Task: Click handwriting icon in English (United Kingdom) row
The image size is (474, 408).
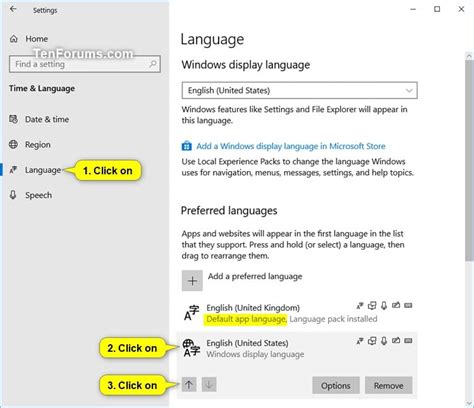Action: point(396,305)
